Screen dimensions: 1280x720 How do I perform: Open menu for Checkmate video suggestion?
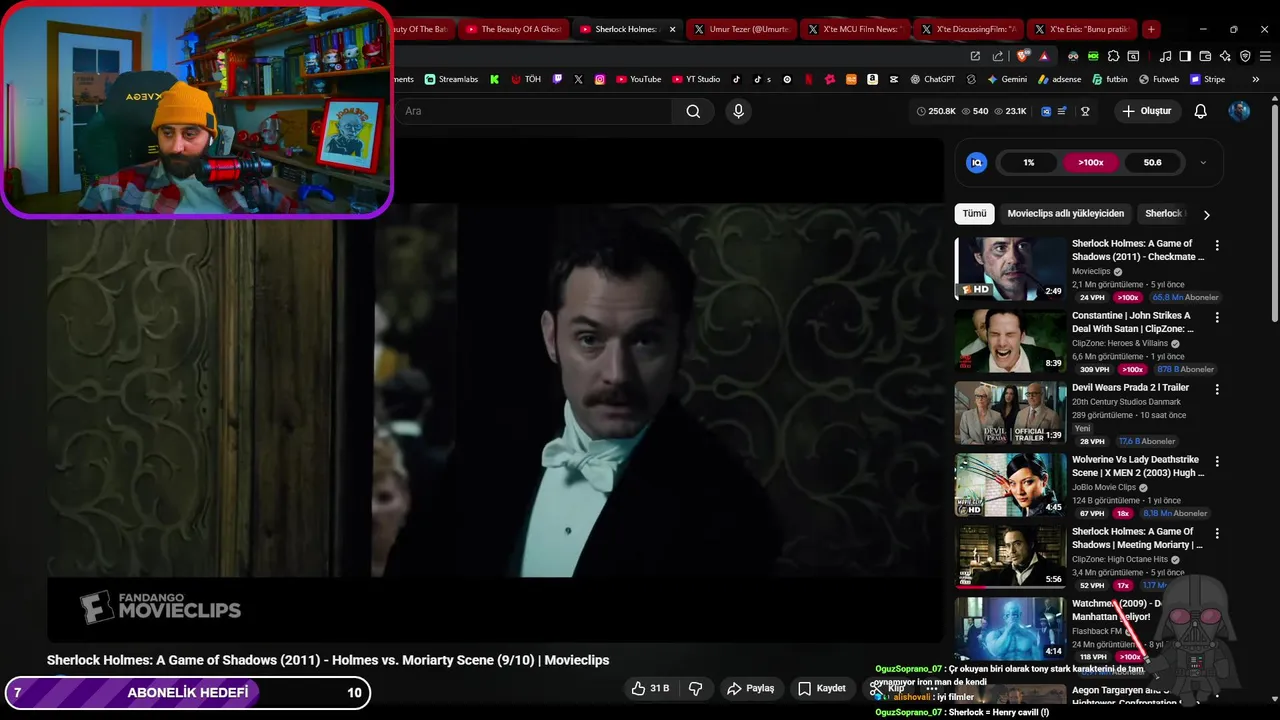[x=1217, y=245]
